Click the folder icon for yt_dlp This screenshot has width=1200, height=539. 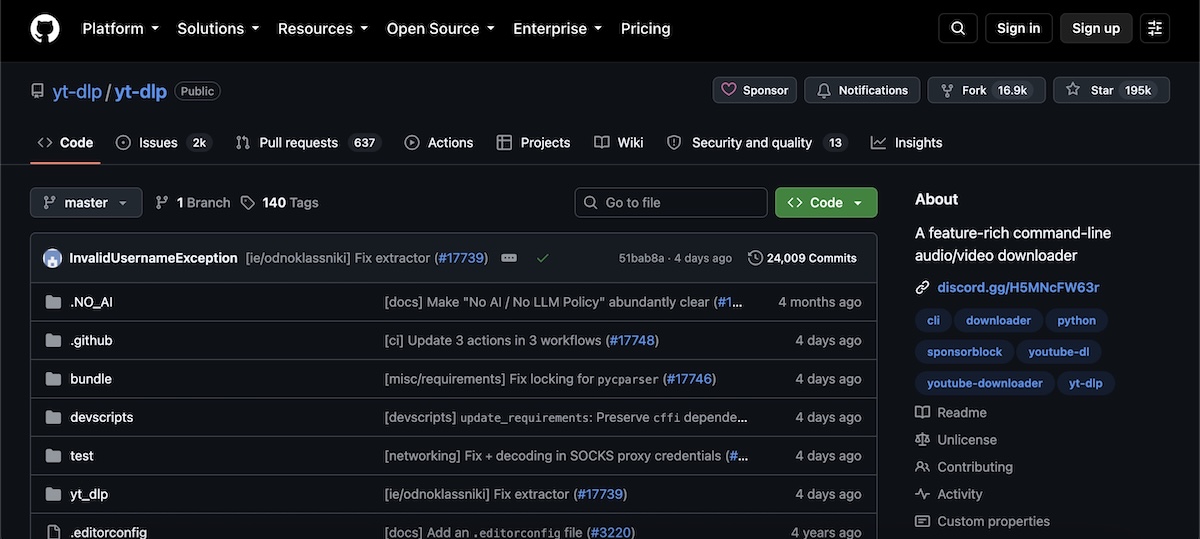(x=53, y=494)
